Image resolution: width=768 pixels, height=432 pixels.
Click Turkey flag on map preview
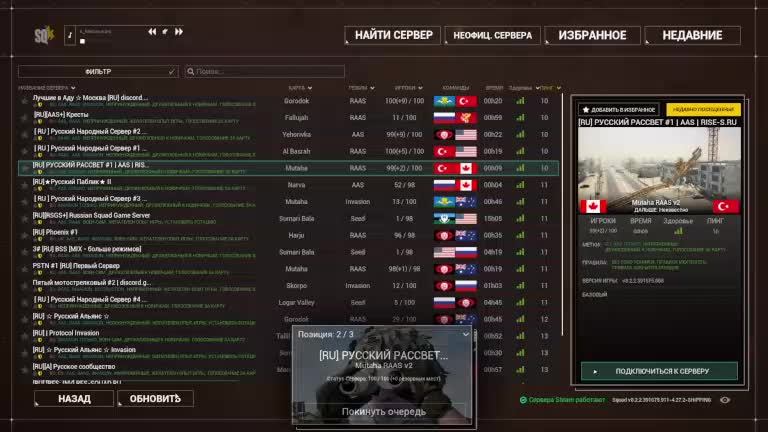pos(726,206)
